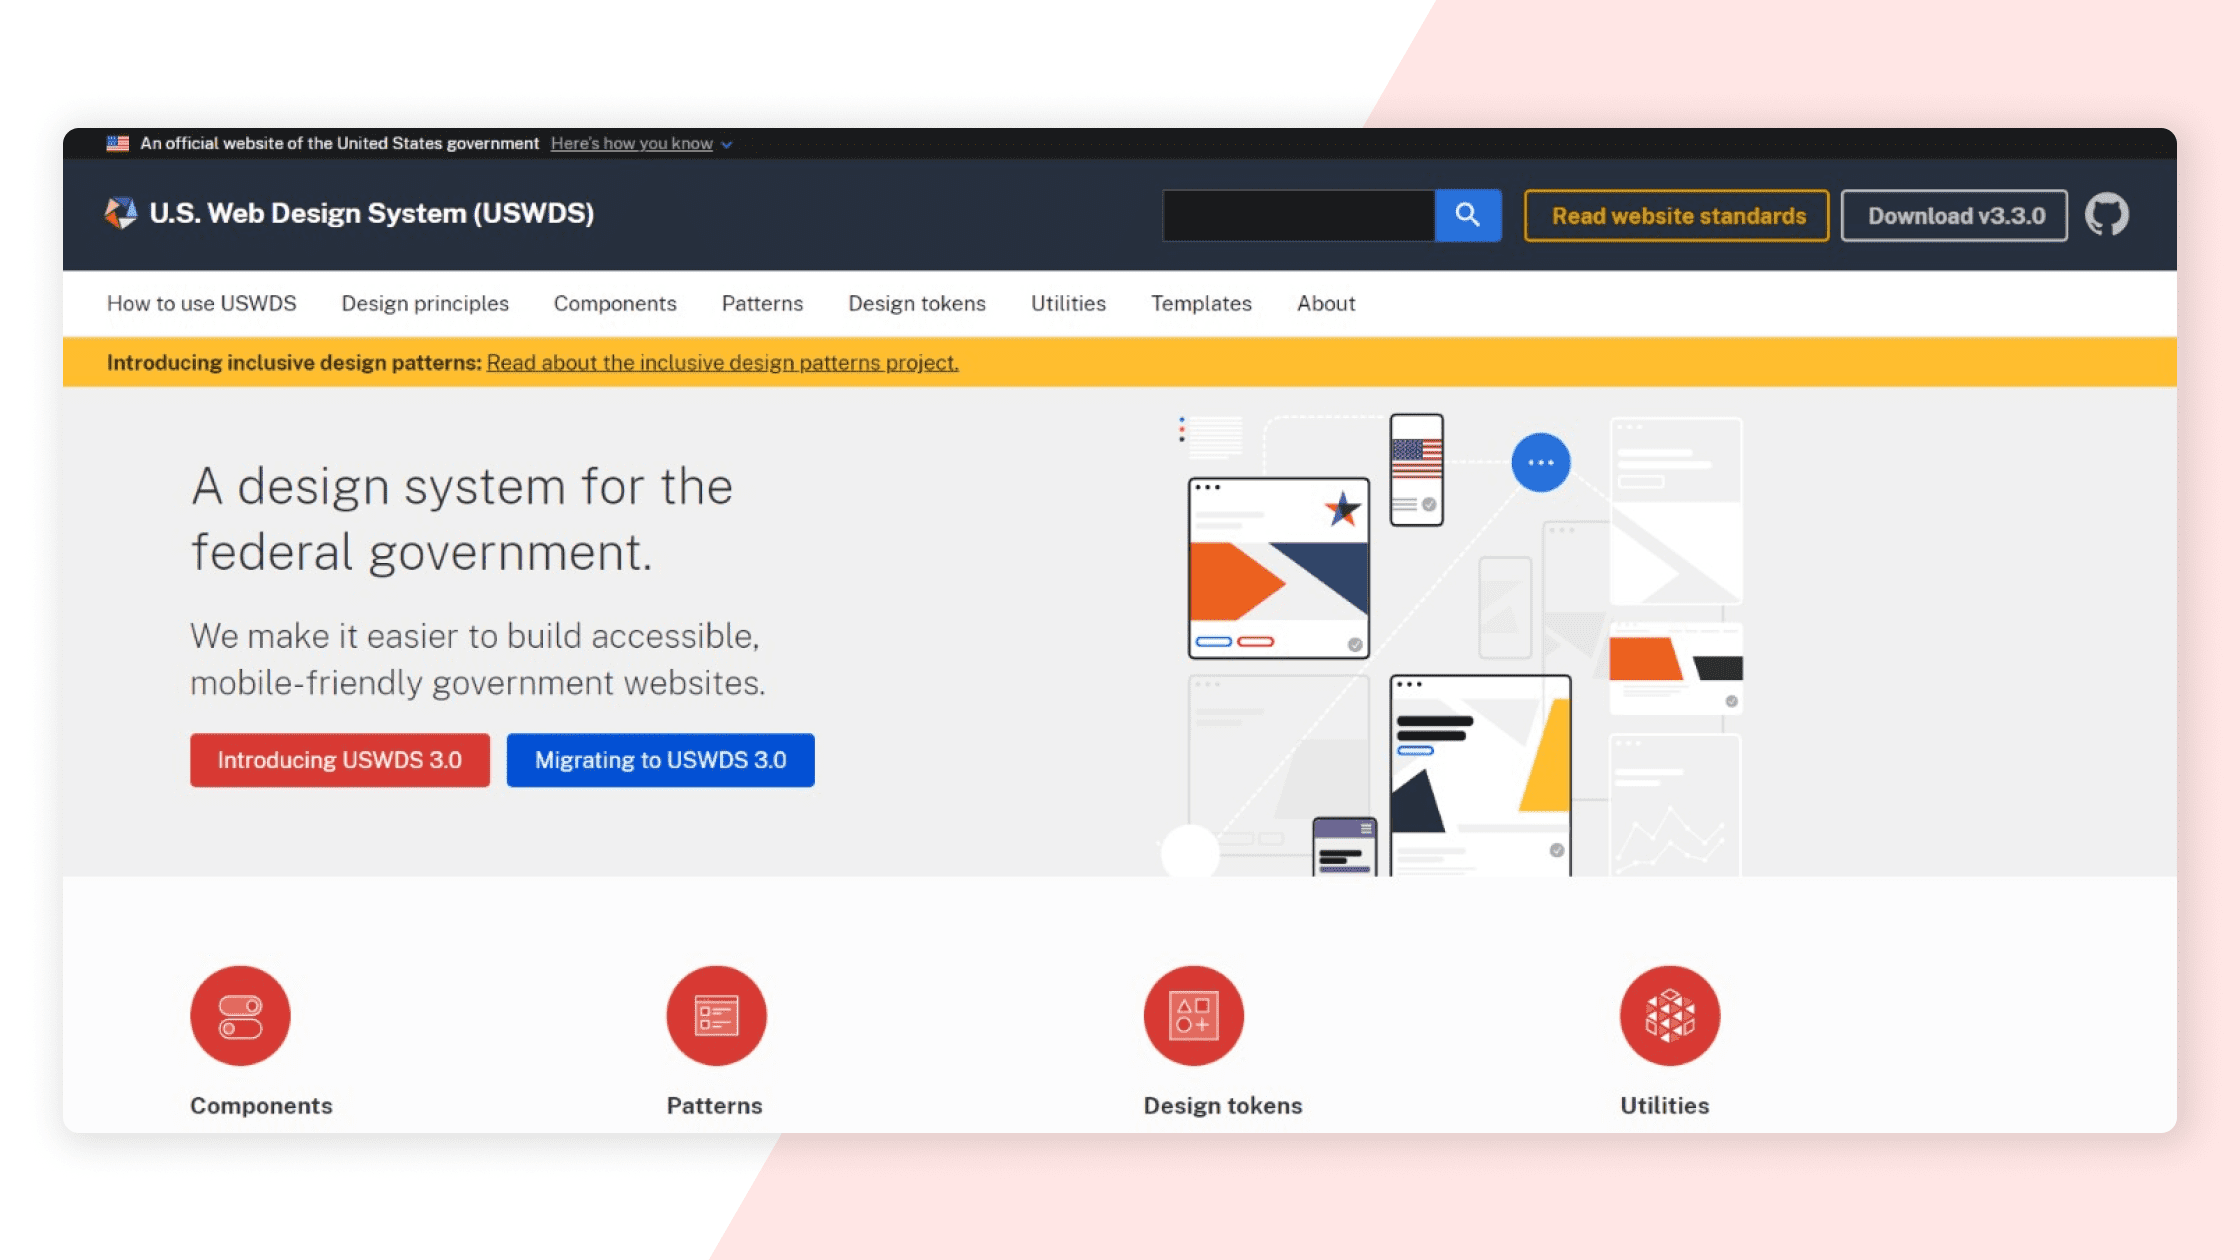This screenshot has width=2240, height=1260.
Task: Click the Utilities heading below icons
Action: coord(1664,1105)
